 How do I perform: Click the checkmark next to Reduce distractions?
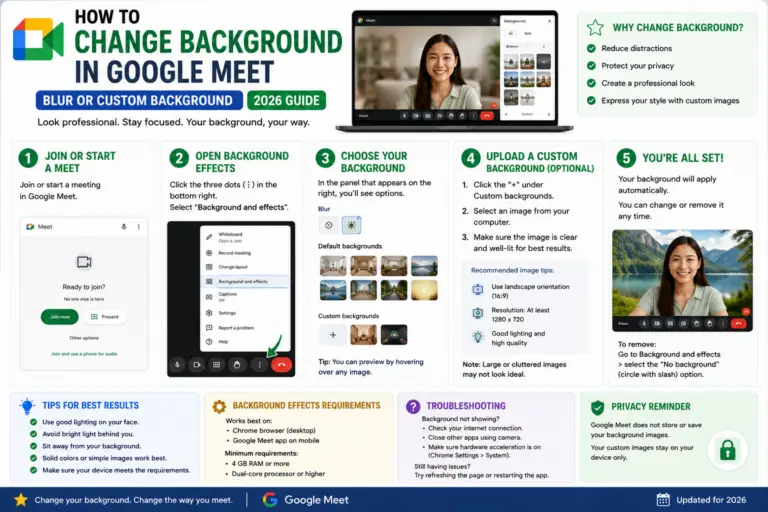point(591,48)
